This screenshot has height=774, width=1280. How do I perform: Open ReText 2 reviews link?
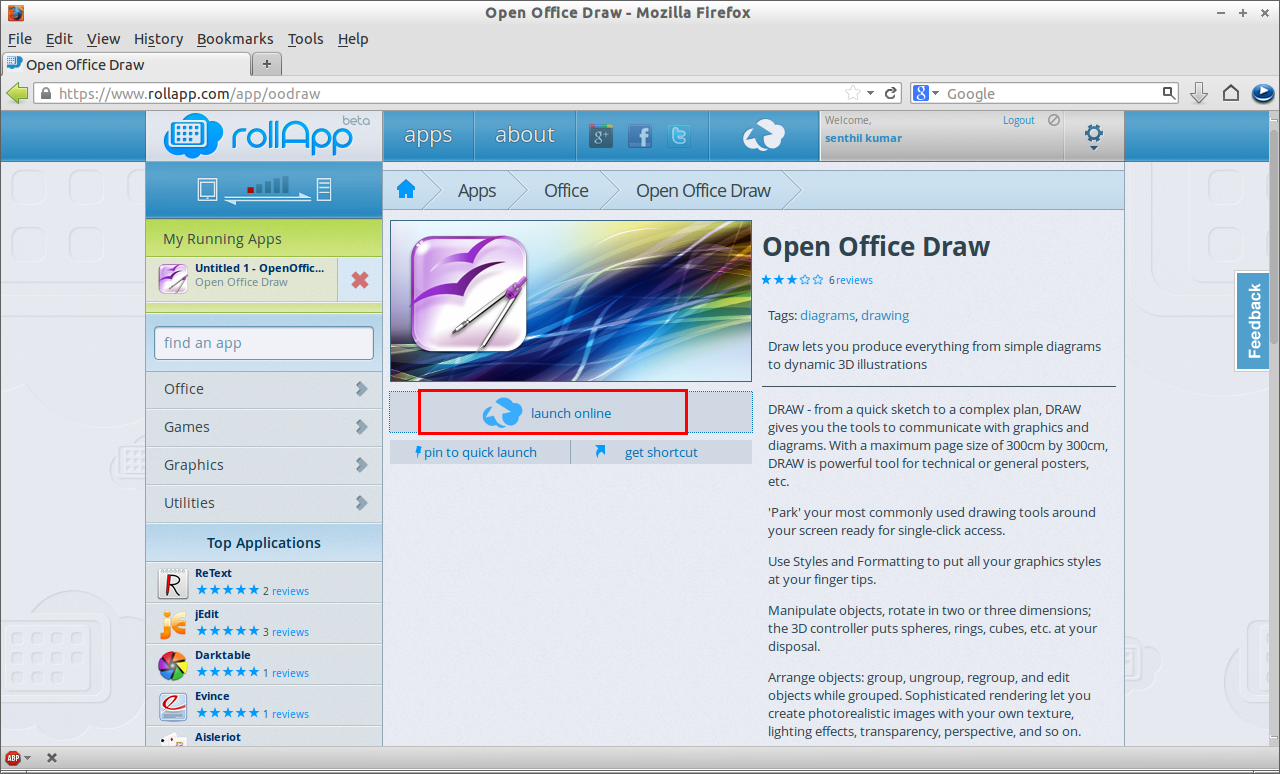pyautogui.click(x=286, y=591)
